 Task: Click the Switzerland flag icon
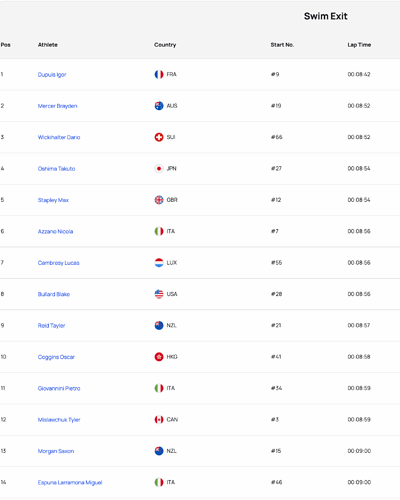pos(159,137)
